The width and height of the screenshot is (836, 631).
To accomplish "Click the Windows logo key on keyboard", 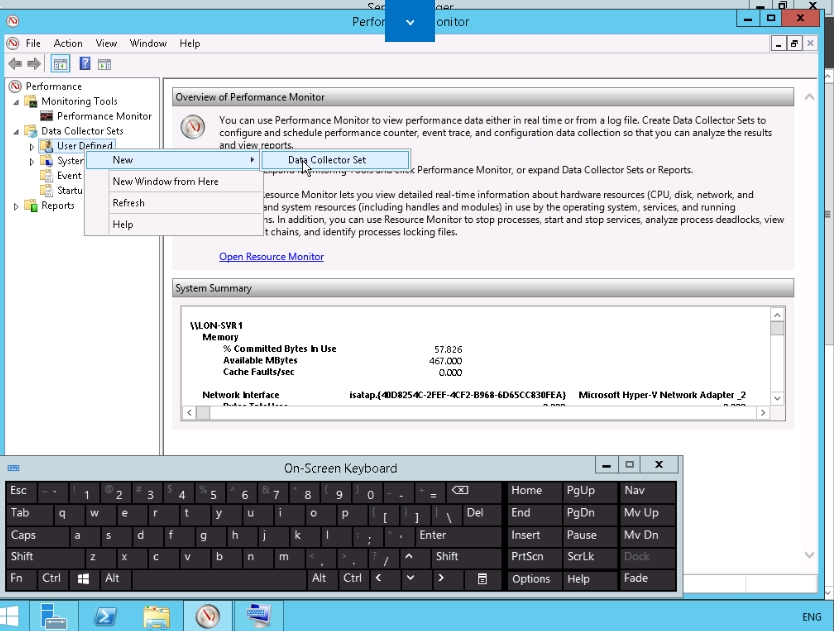I will tap(83, 579).
